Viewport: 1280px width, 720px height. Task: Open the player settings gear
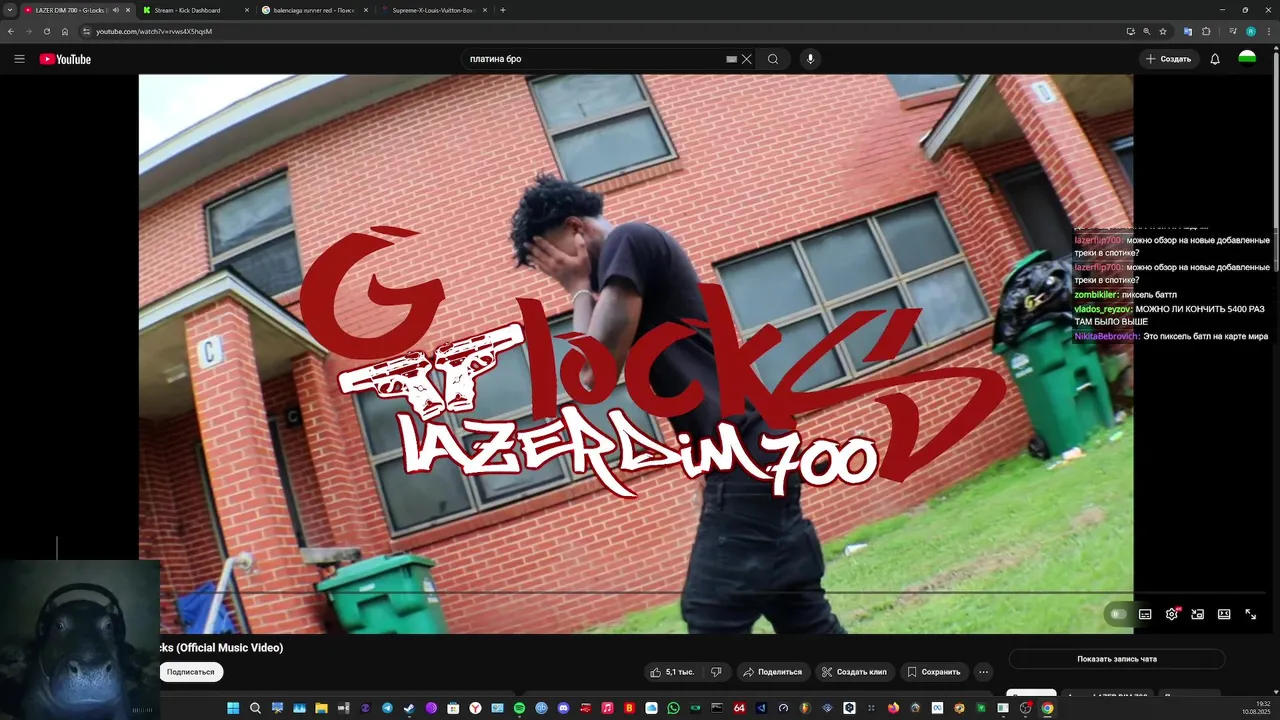(1172, 614)
